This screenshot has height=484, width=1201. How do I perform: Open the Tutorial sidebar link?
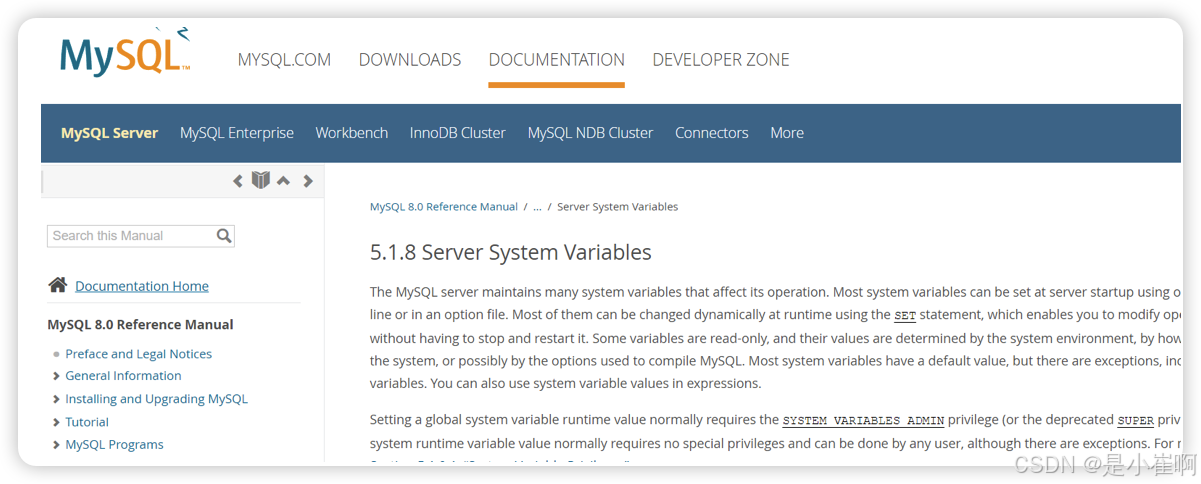[87, 422]
